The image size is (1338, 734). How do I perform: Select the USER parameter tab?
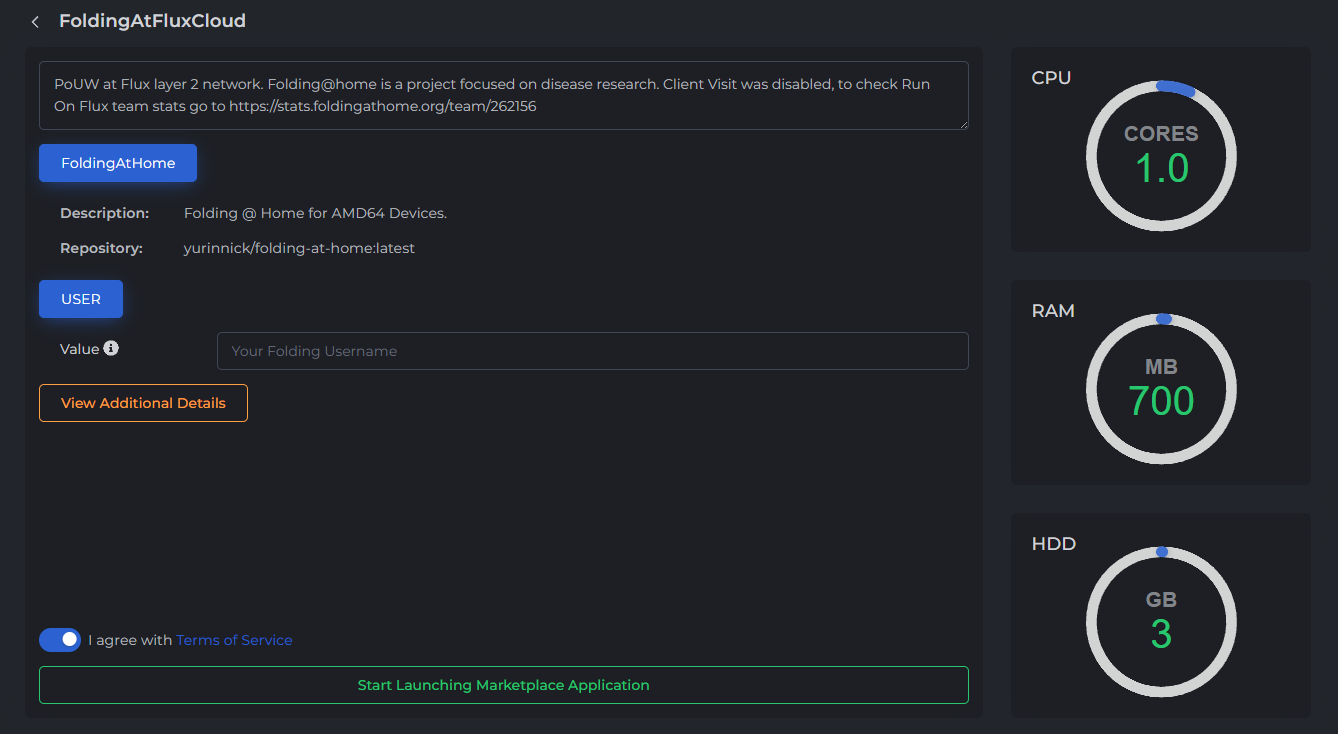coord(81,299)
